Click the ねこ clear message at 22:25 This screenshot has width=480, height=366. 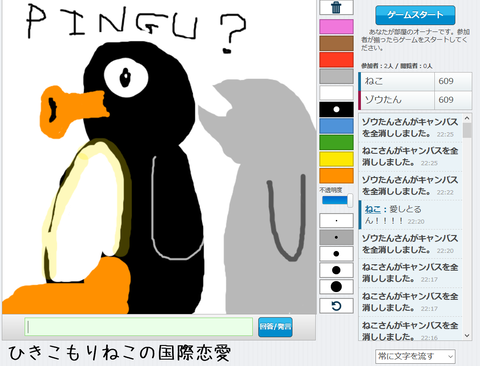click(410, 157)
